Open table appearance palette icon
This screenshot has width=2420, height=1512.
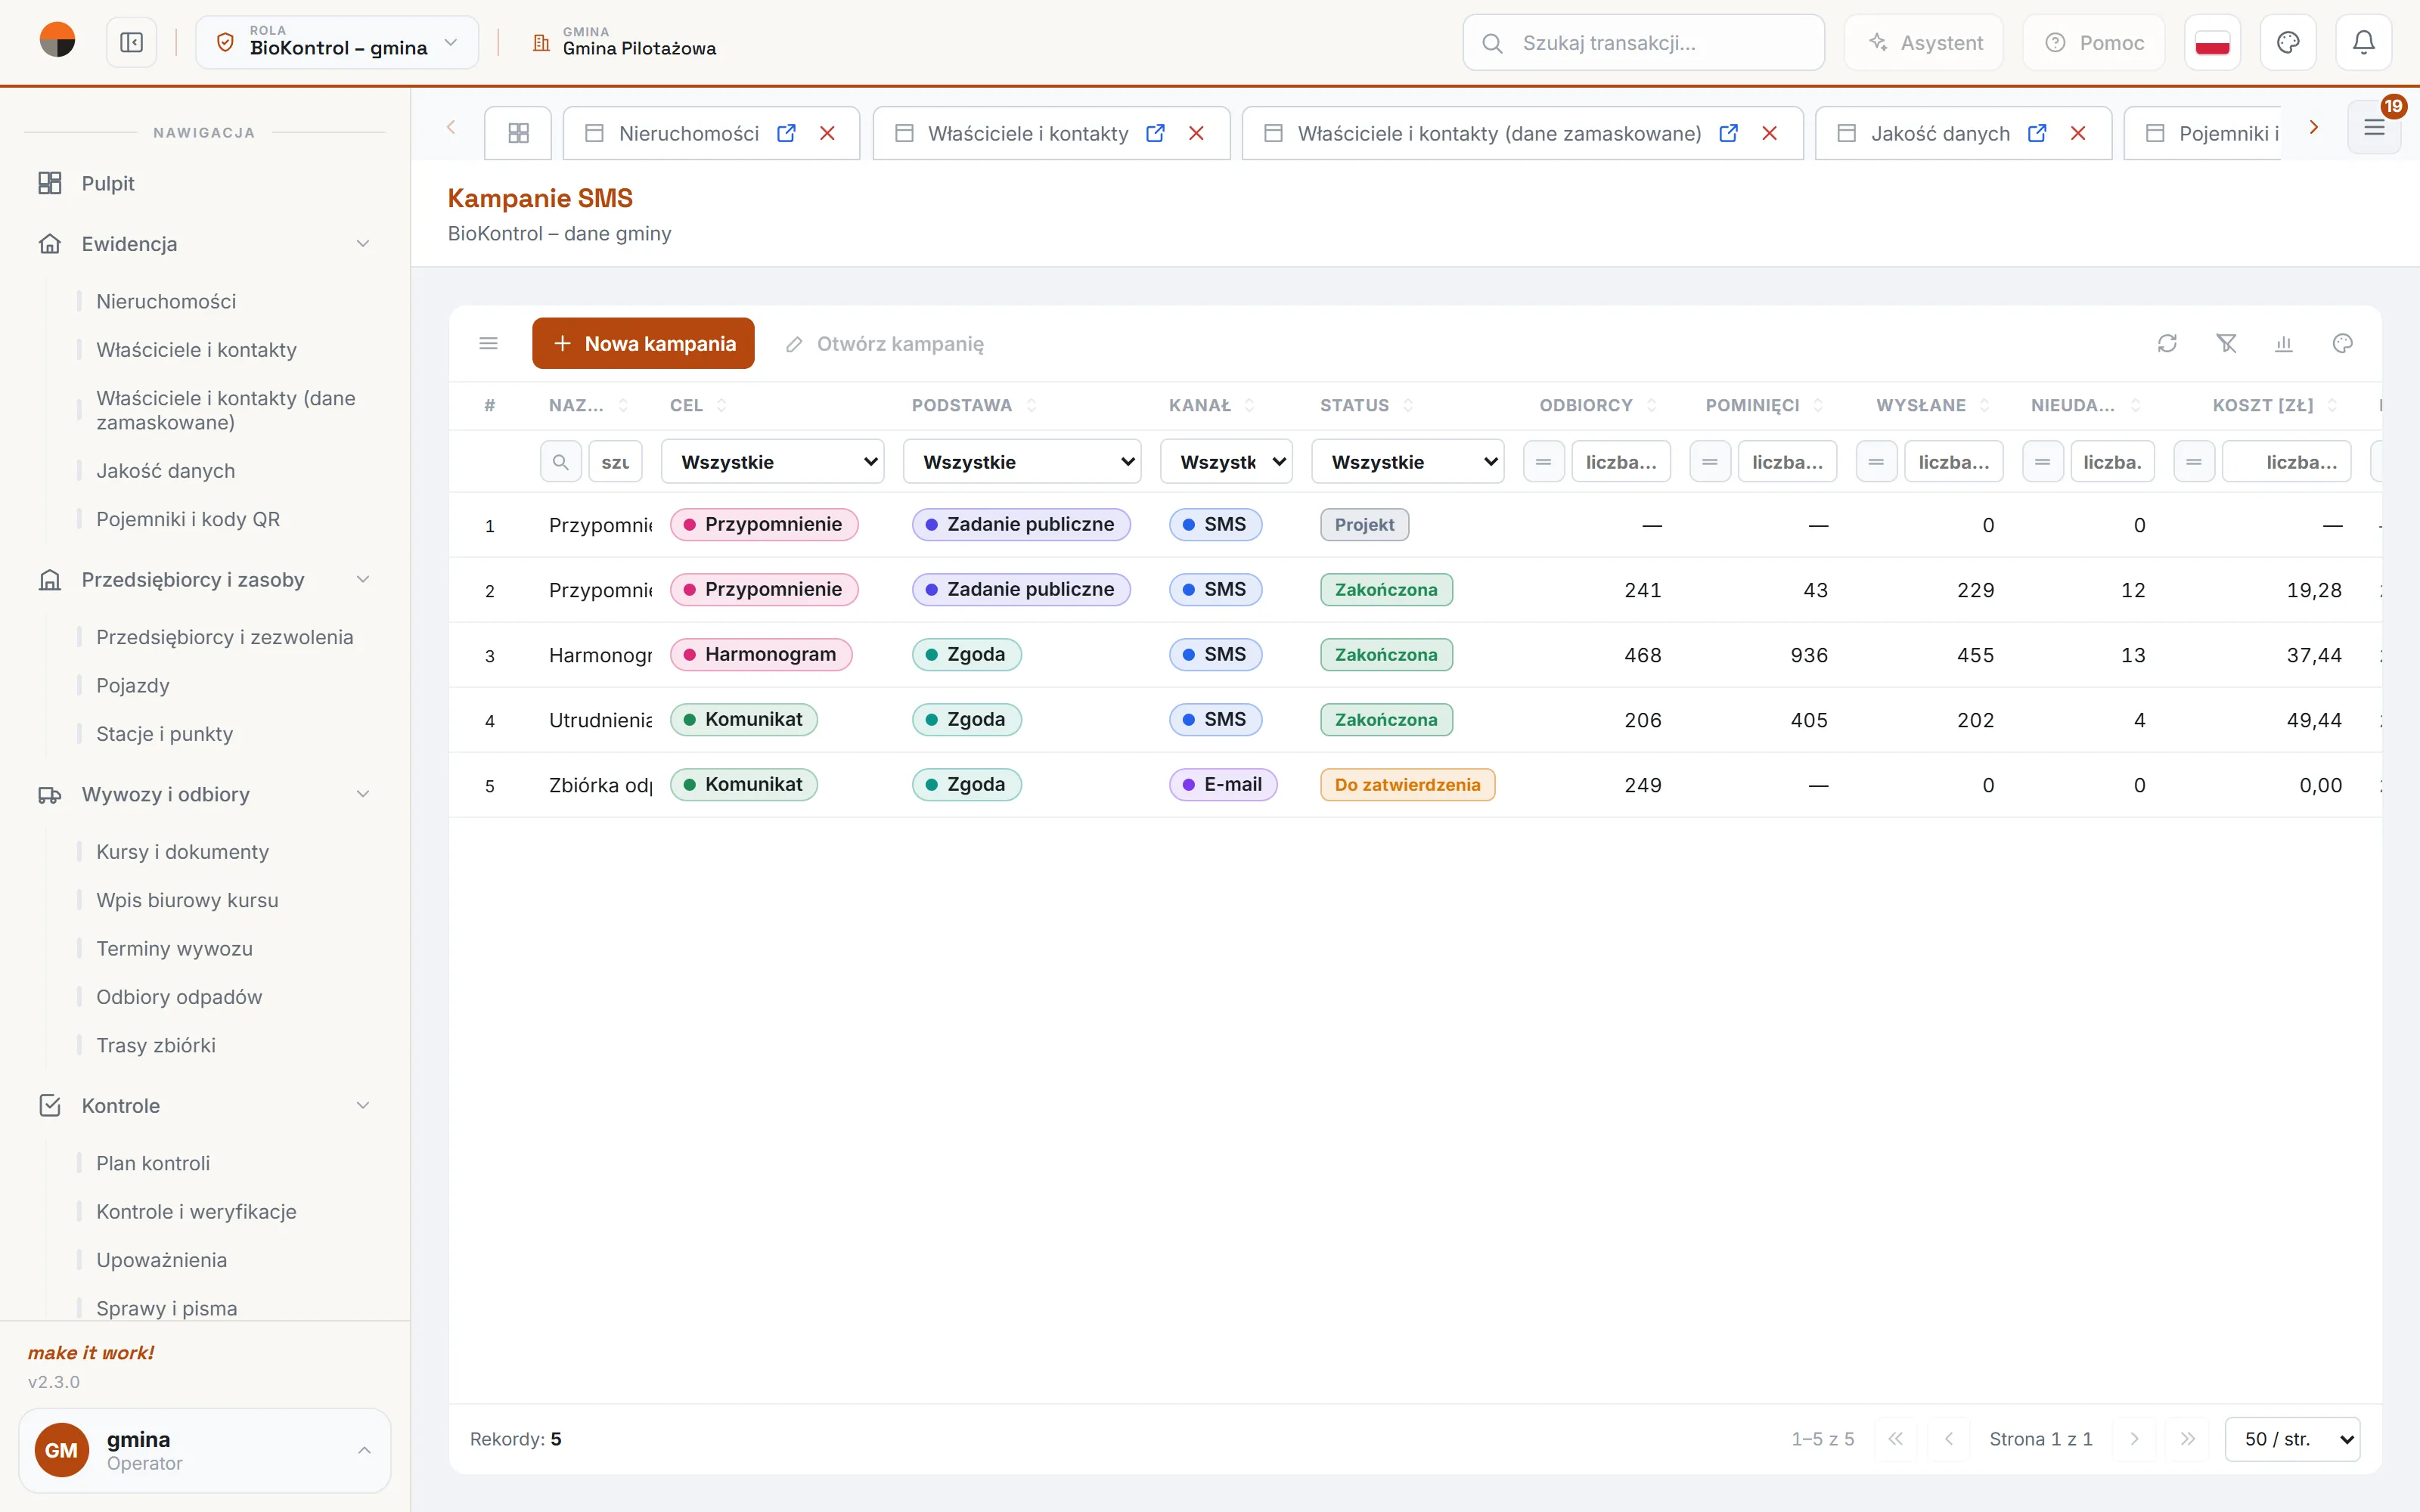point(2342,344)
